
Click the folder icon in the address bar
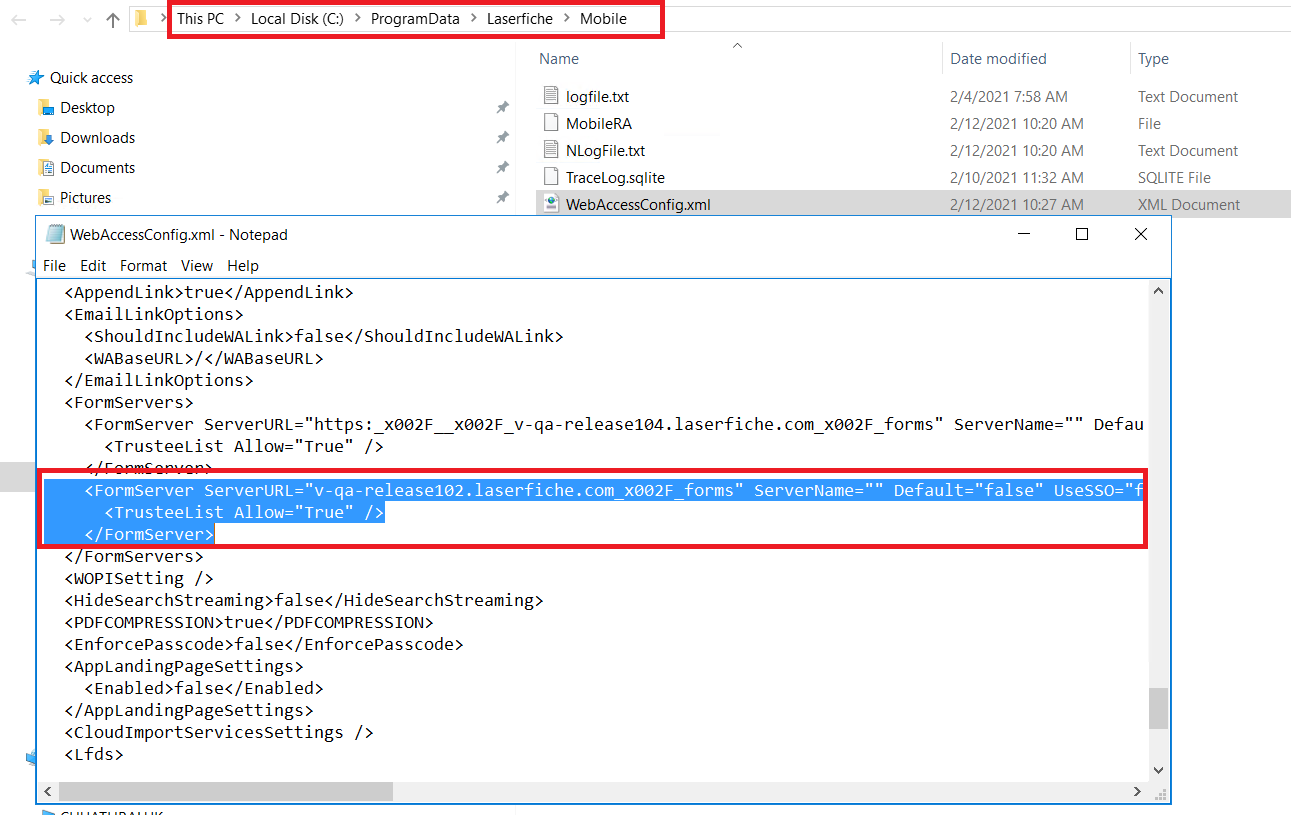[x=142, y=18]
